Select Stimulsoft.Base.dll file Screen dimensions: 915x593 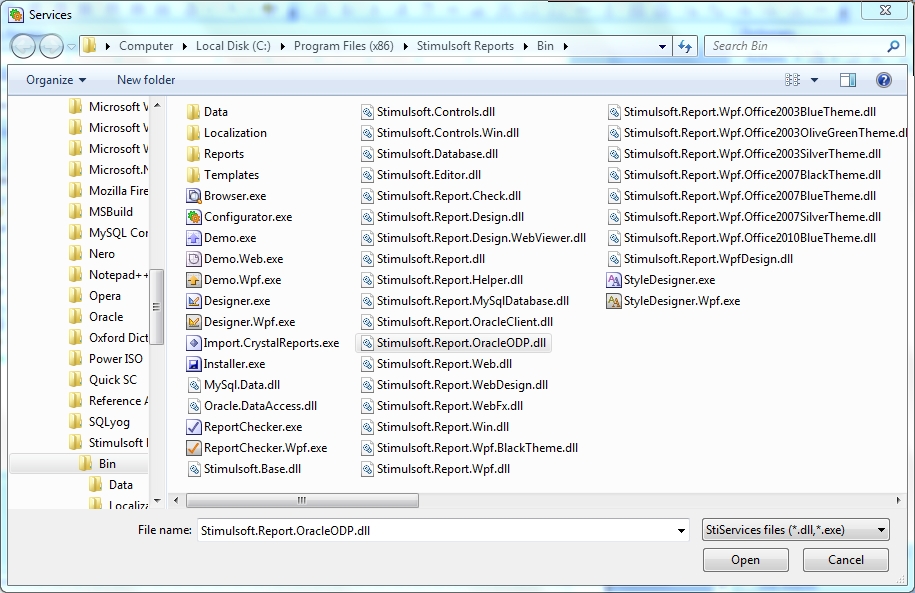244,469
